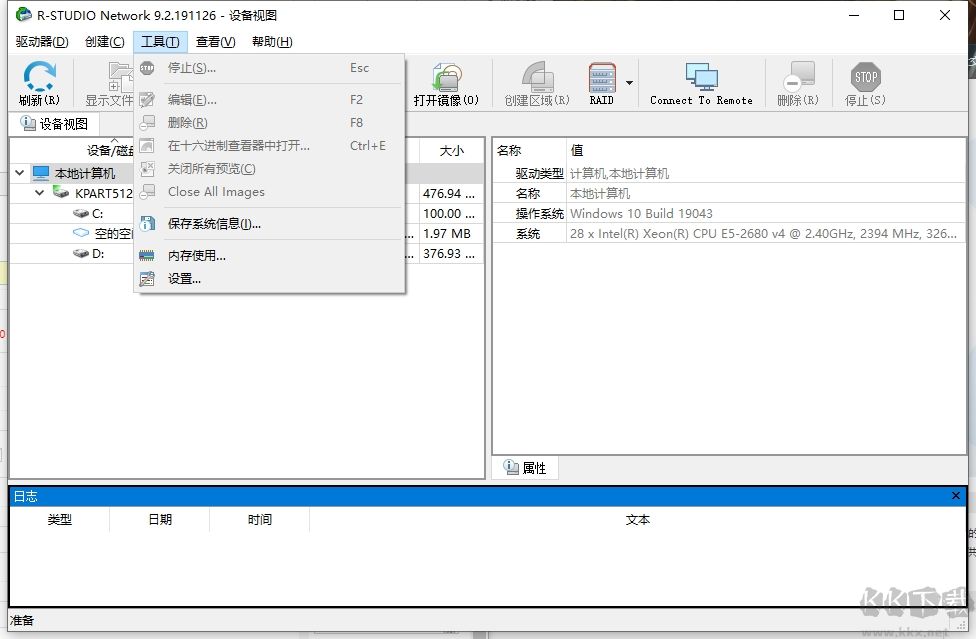Screen dimensions: 976x639
Task: Click the 376.93 size cell for D:
Action: 449,253
